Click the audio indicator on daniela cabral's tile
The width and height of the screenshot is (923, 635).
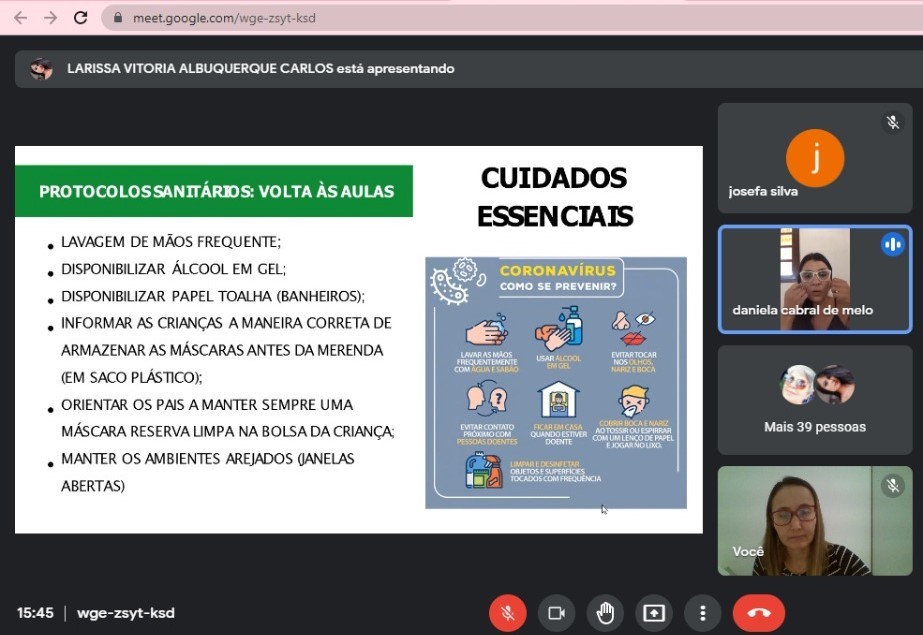pos(892,243)
